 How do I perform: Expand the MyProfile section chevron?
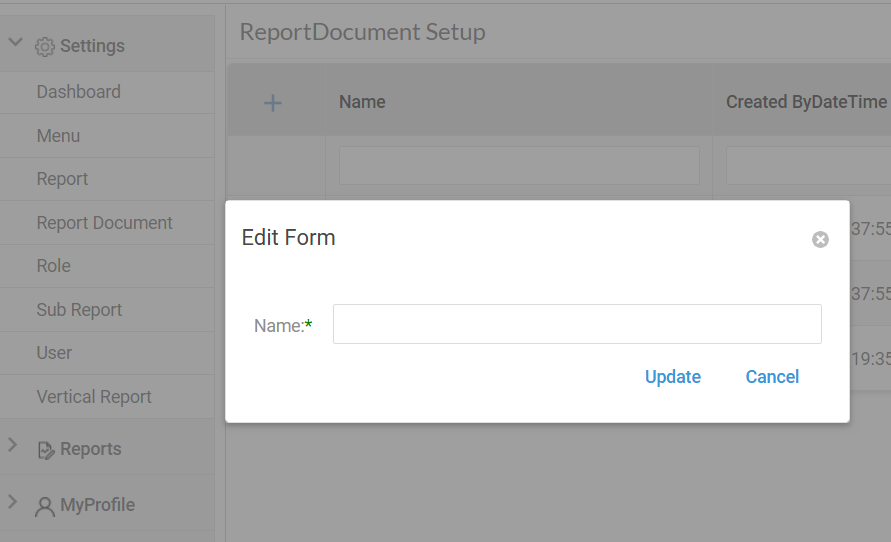point(13,501)
